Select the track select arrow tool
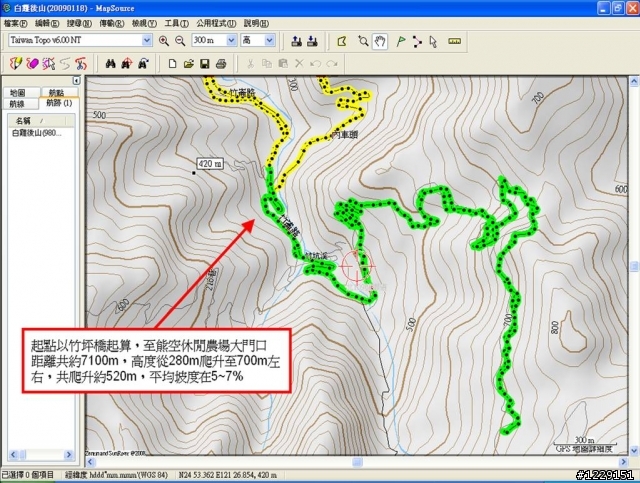 (x=49, y=63)
